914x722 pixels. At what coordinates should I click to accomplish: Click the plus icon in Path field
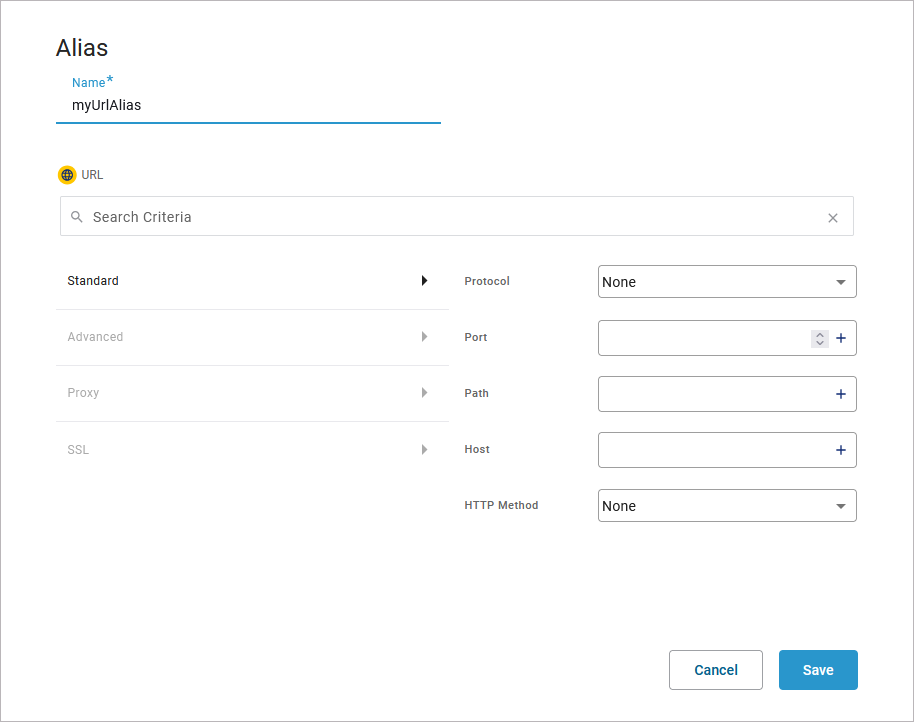pyautogui.click(x=840, y=394)
